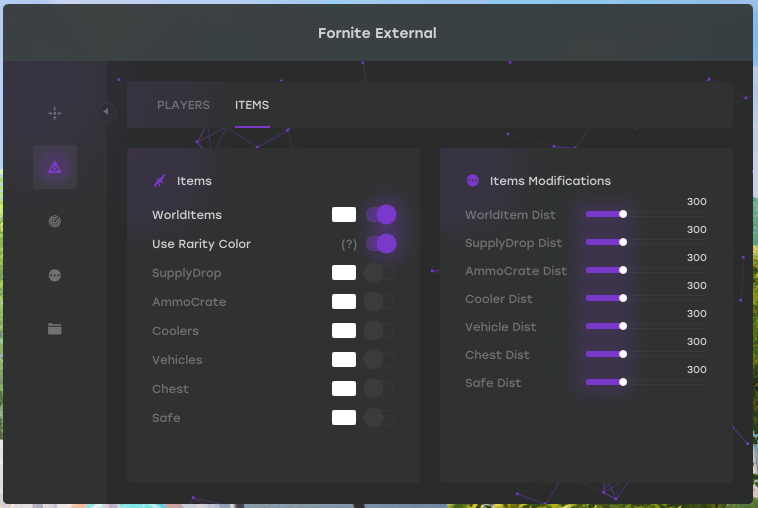
Task: Click the (?) help hint for Rarity Color
Action: 349,244
